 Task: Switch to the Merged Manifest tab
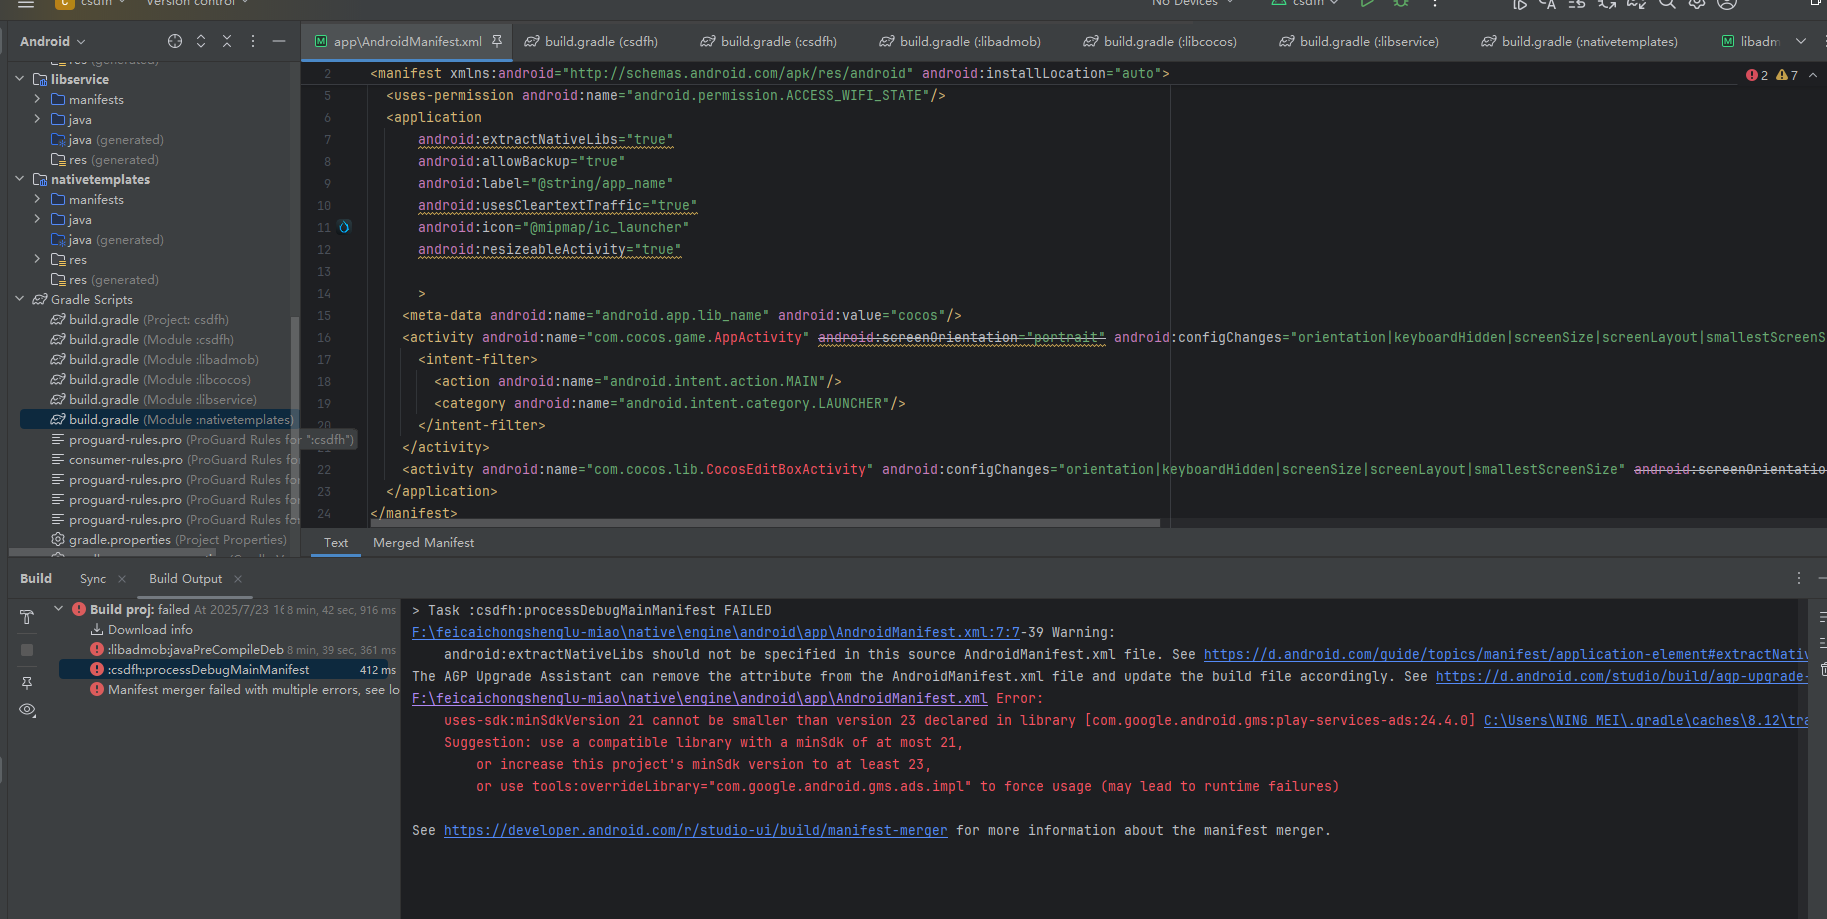[423, 543]
